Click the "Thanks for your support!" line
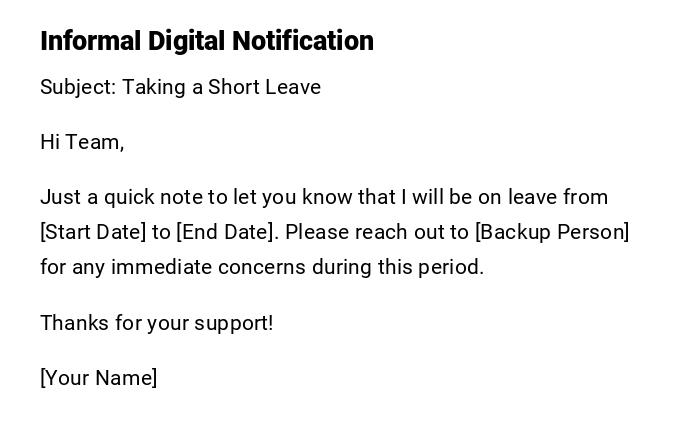Image resolution: width=700 pixels, height=440 pixels. 156,323
